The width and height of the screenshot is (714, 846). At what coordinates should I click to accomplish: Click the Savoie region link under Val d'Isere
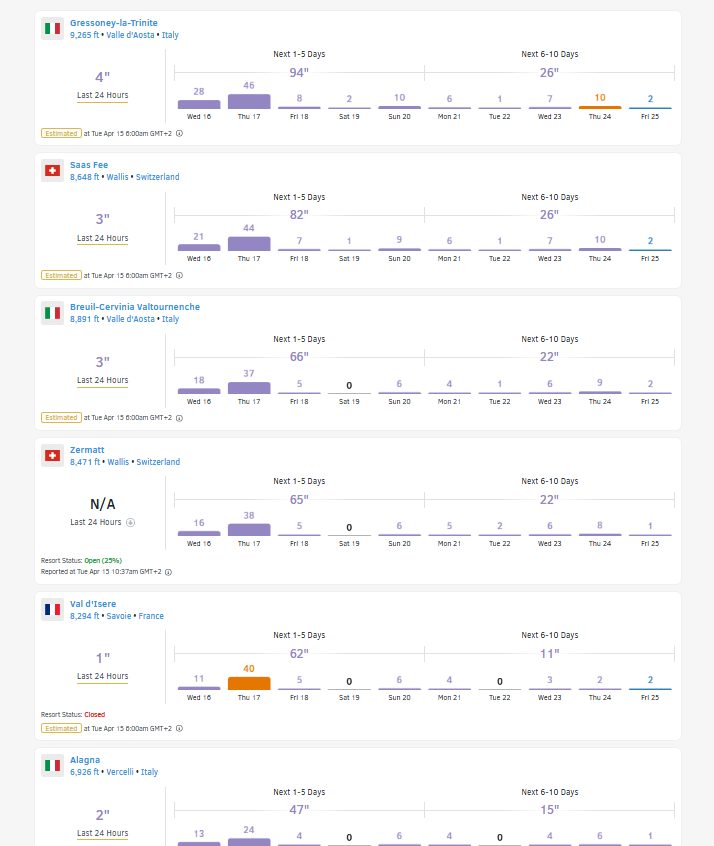pyautogui.click(x=120, y=616)
